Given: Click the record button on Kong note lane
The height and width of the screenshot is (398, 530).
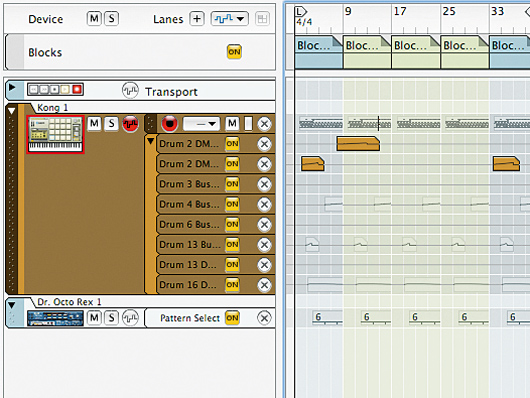Looking at the screenshot, I should (169, 124).
